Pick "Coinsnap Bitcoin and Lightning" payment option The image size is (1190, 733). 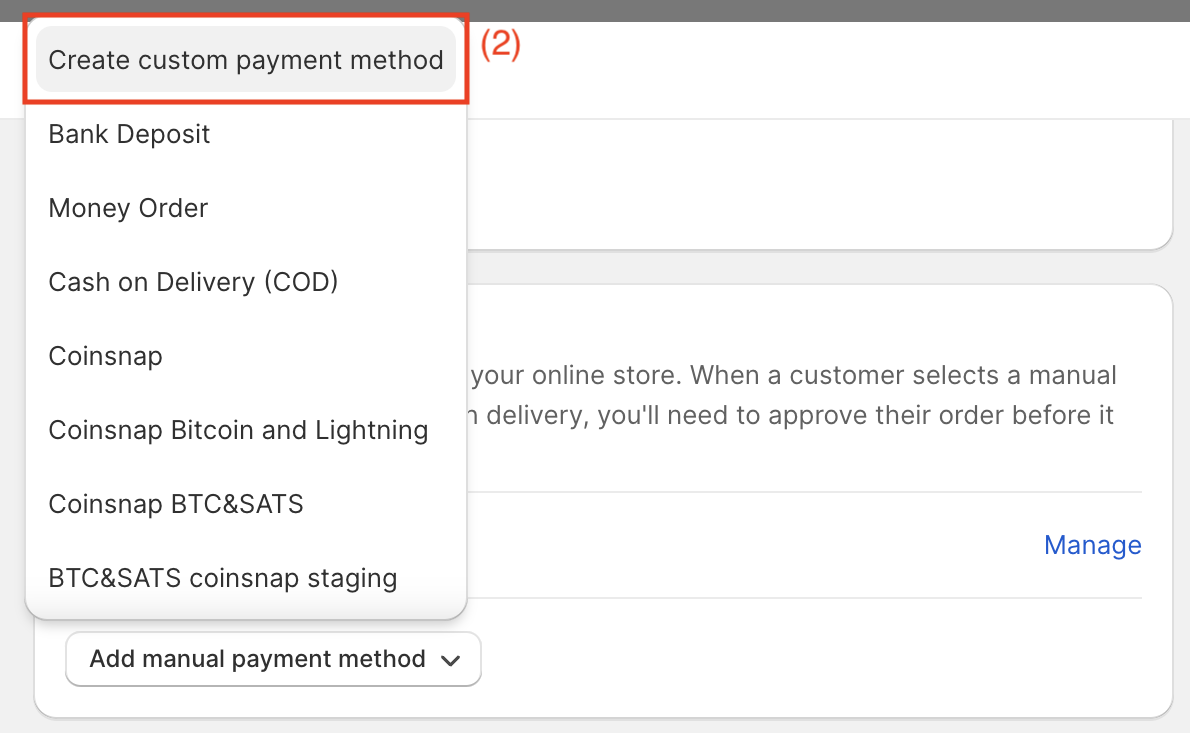click(x=238, y=430)
